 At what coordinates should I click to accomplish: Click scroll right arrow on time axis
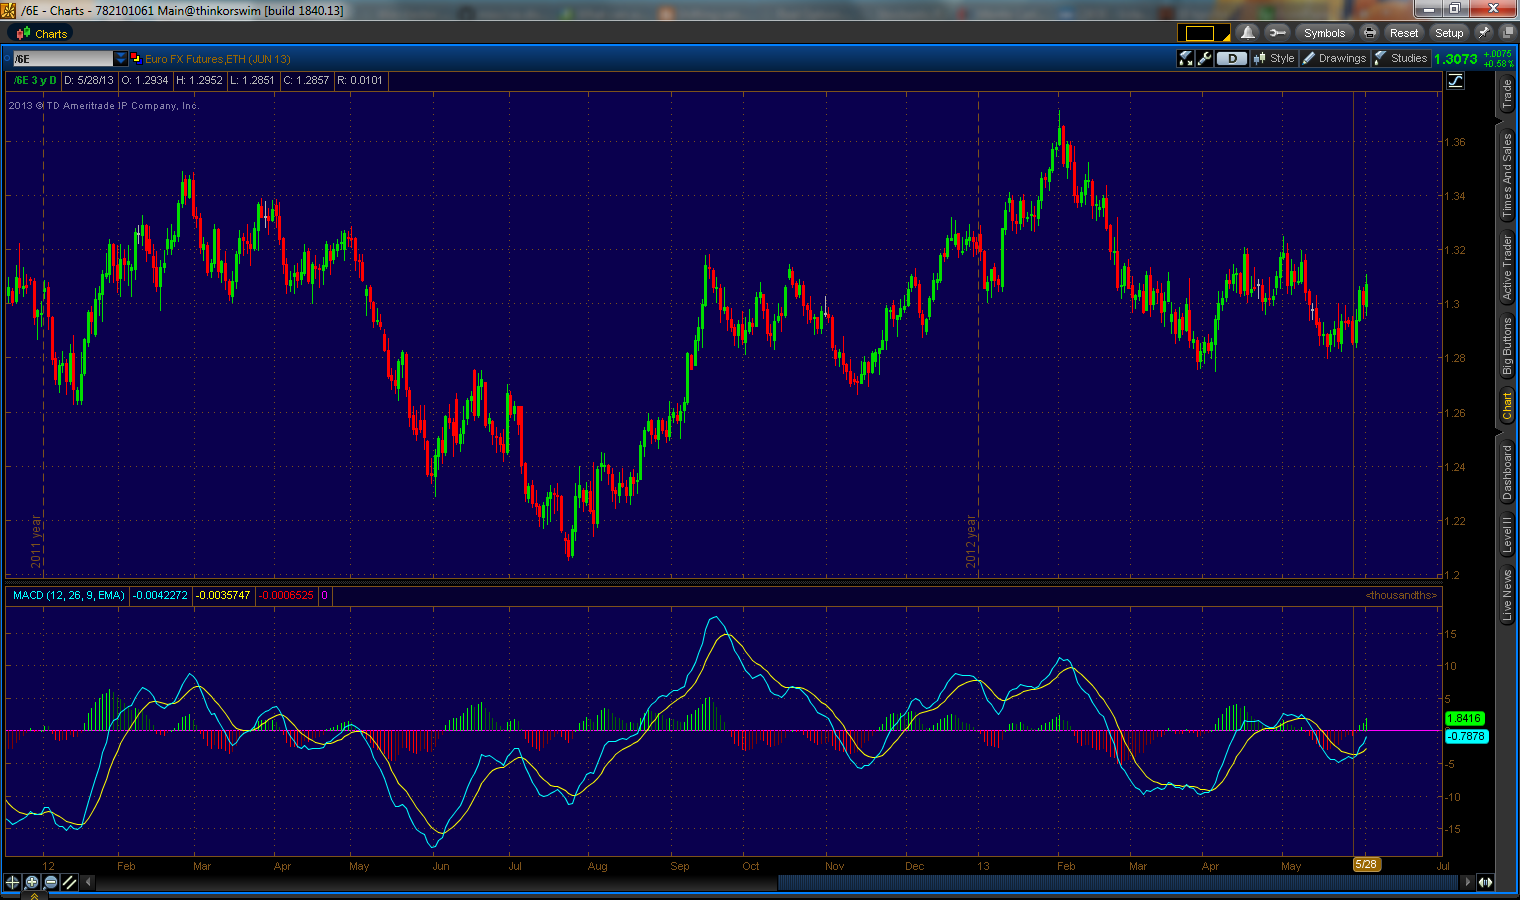1468,882
